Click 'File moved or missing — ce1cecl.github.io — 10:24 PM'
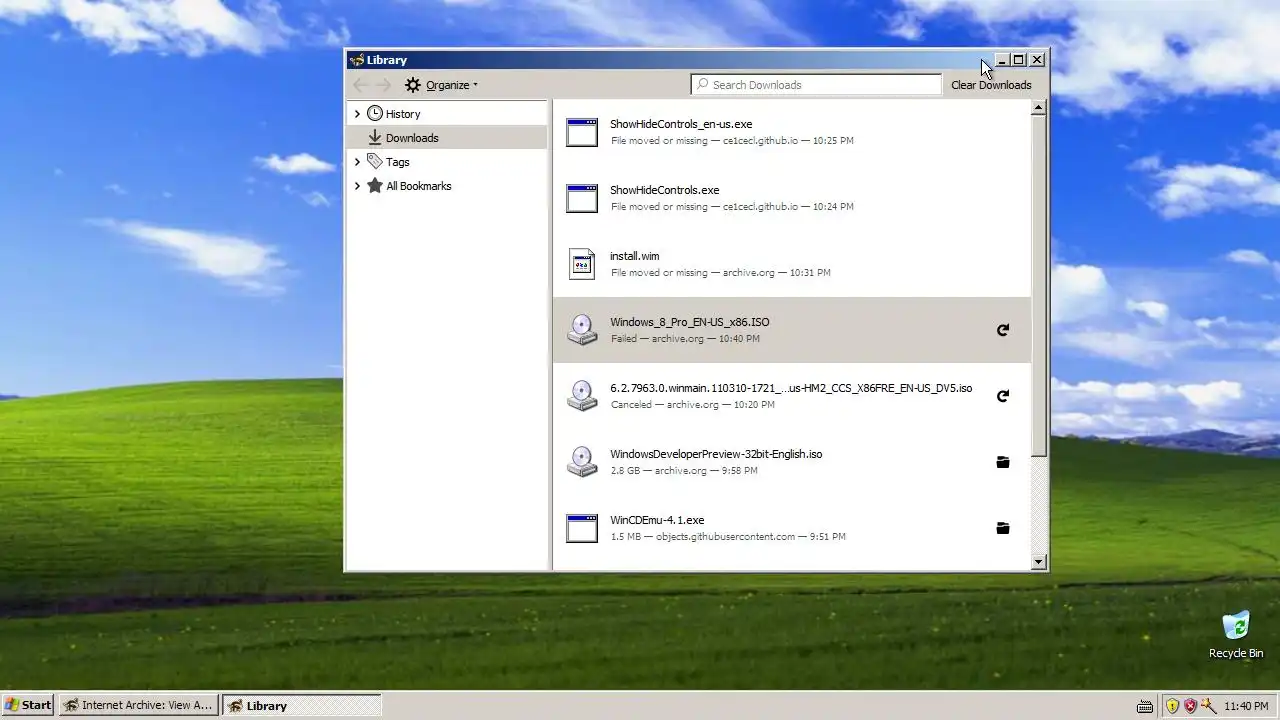Image resolution: width=1280 pixels, height=720 pixels. coord(732,207)
